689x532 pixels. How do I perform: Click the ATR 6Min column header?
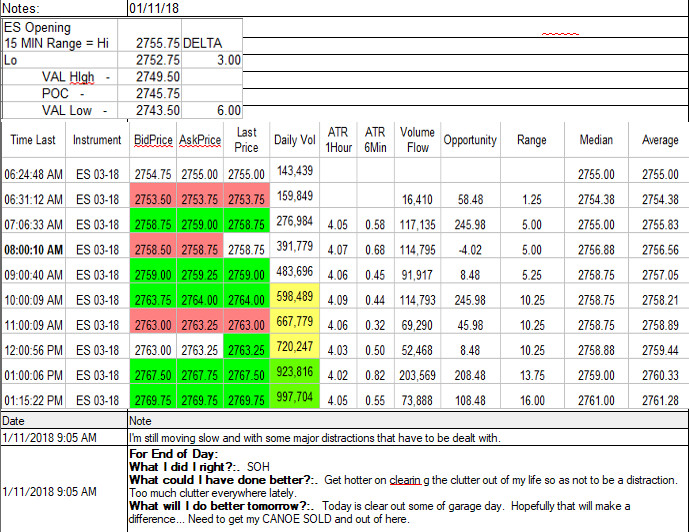(x=375, y=140)
